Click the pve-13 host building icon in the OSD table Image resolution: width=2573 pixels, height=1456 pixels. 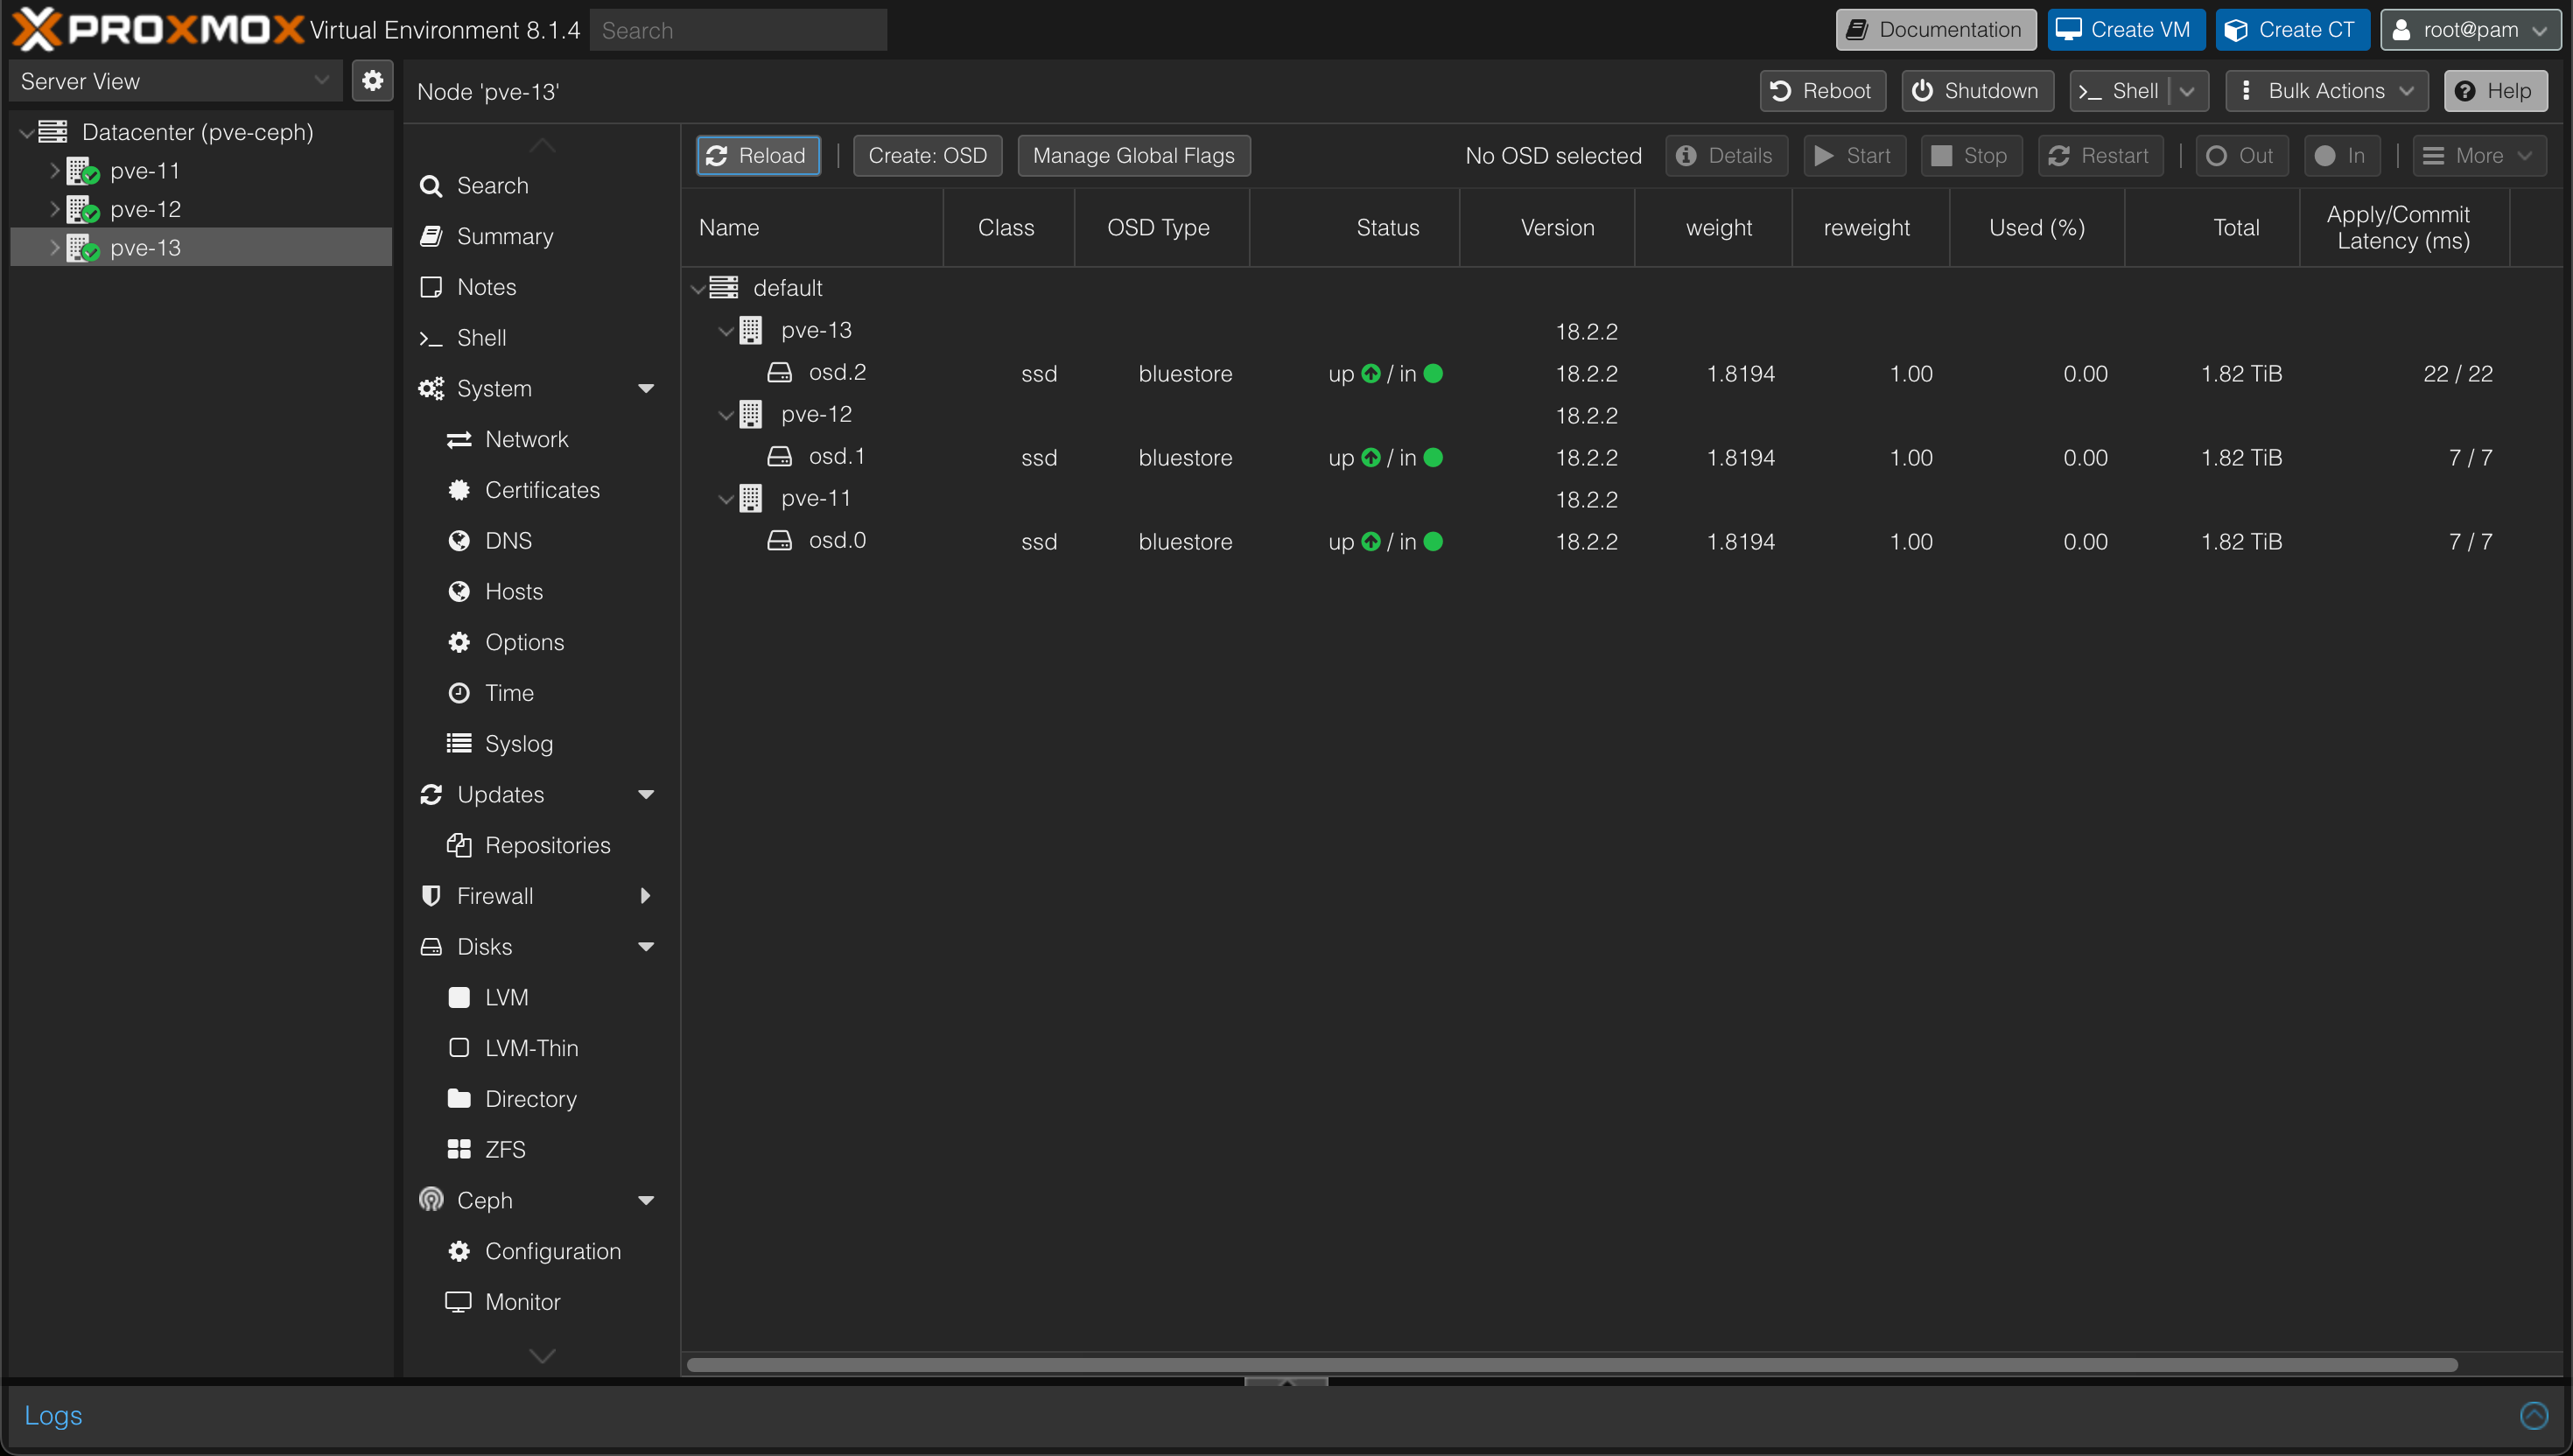click(x=751, y=330)
